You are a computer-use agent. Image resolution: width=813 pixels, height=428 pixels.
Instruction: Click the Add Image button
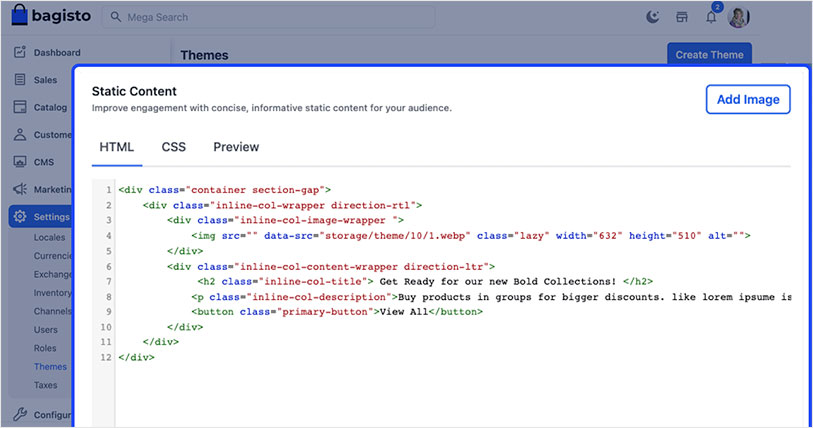click(748, 99)
